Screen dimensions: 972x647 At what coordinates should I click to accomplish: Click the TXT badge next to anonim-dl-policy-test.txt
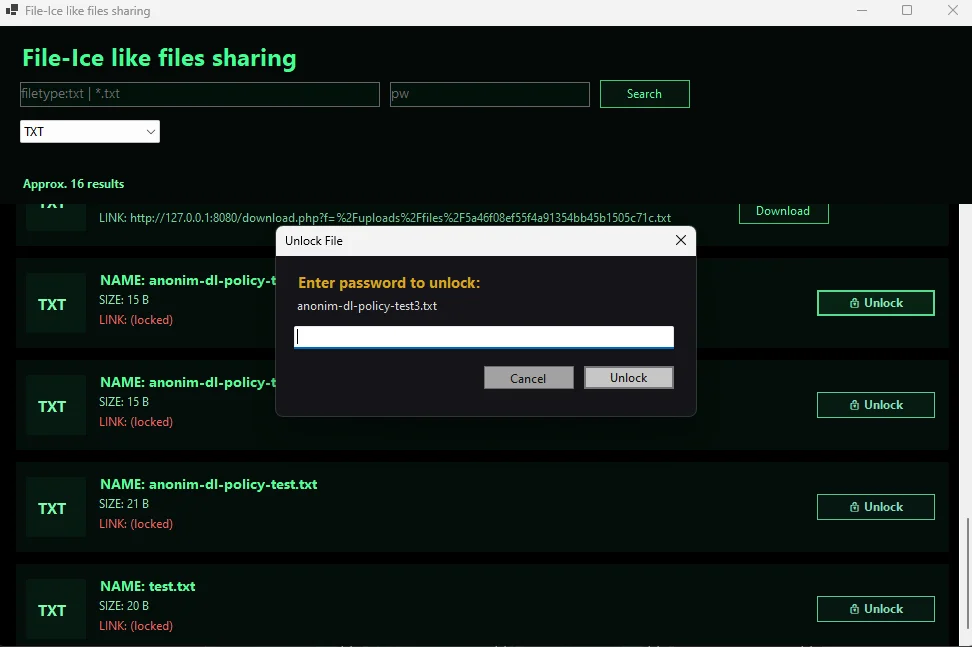coord(55,507)
